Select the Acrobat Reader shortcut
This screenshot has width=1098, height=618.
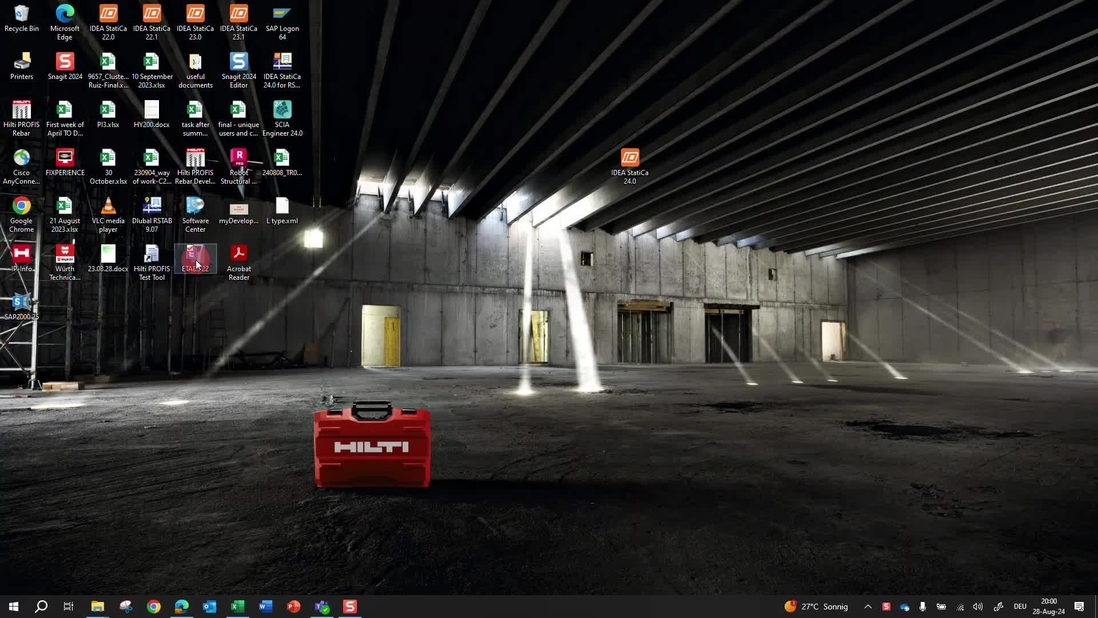click(x=238, y=262)
